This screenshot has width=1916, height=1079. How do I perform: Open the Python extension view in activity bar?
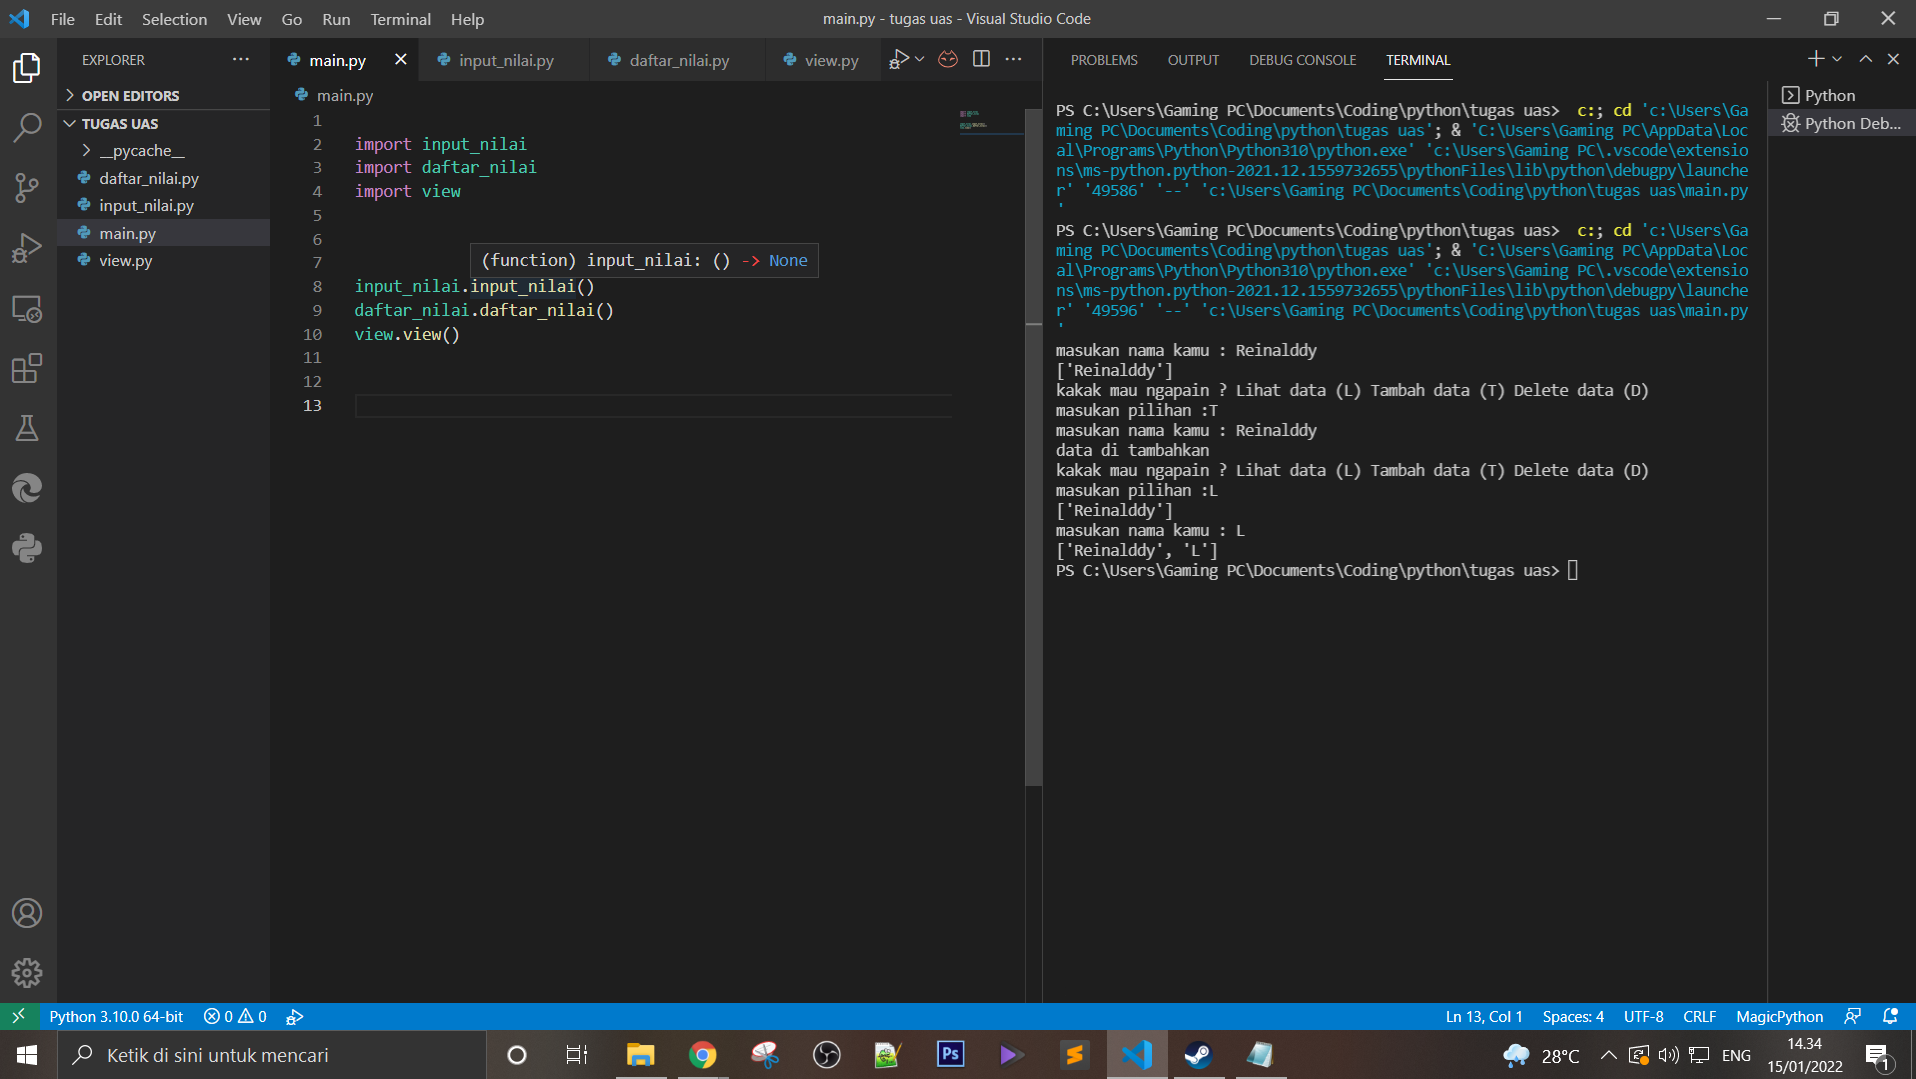[27, 548]
